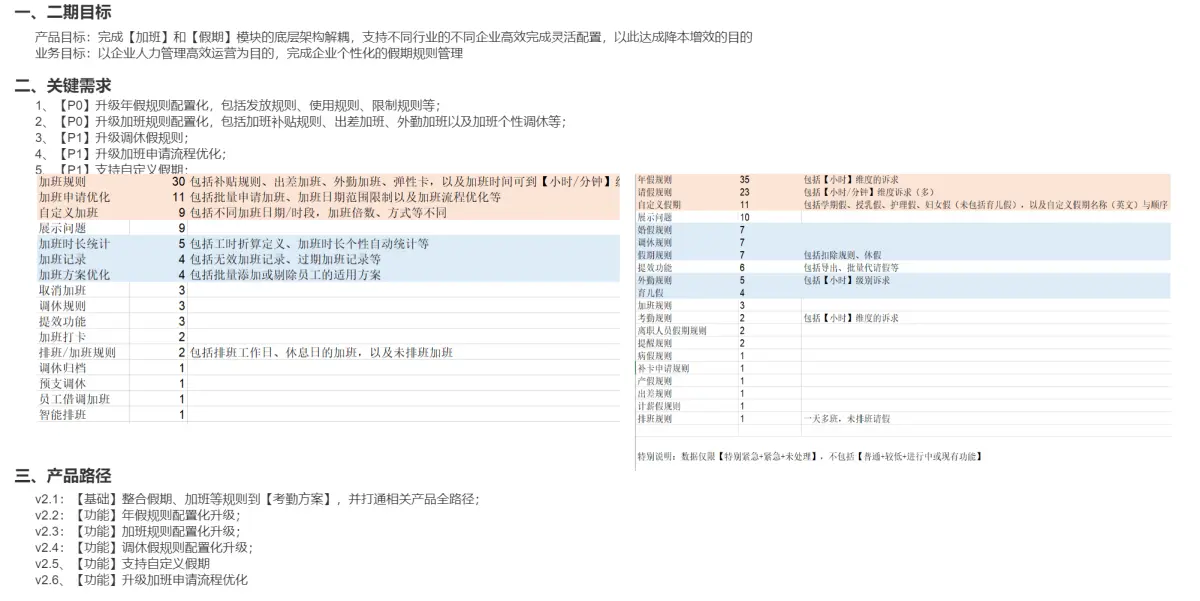1200x601 pixels.
Task: Select the v2.2 '年假规则配置化升级' line
Action: [138, 515]
